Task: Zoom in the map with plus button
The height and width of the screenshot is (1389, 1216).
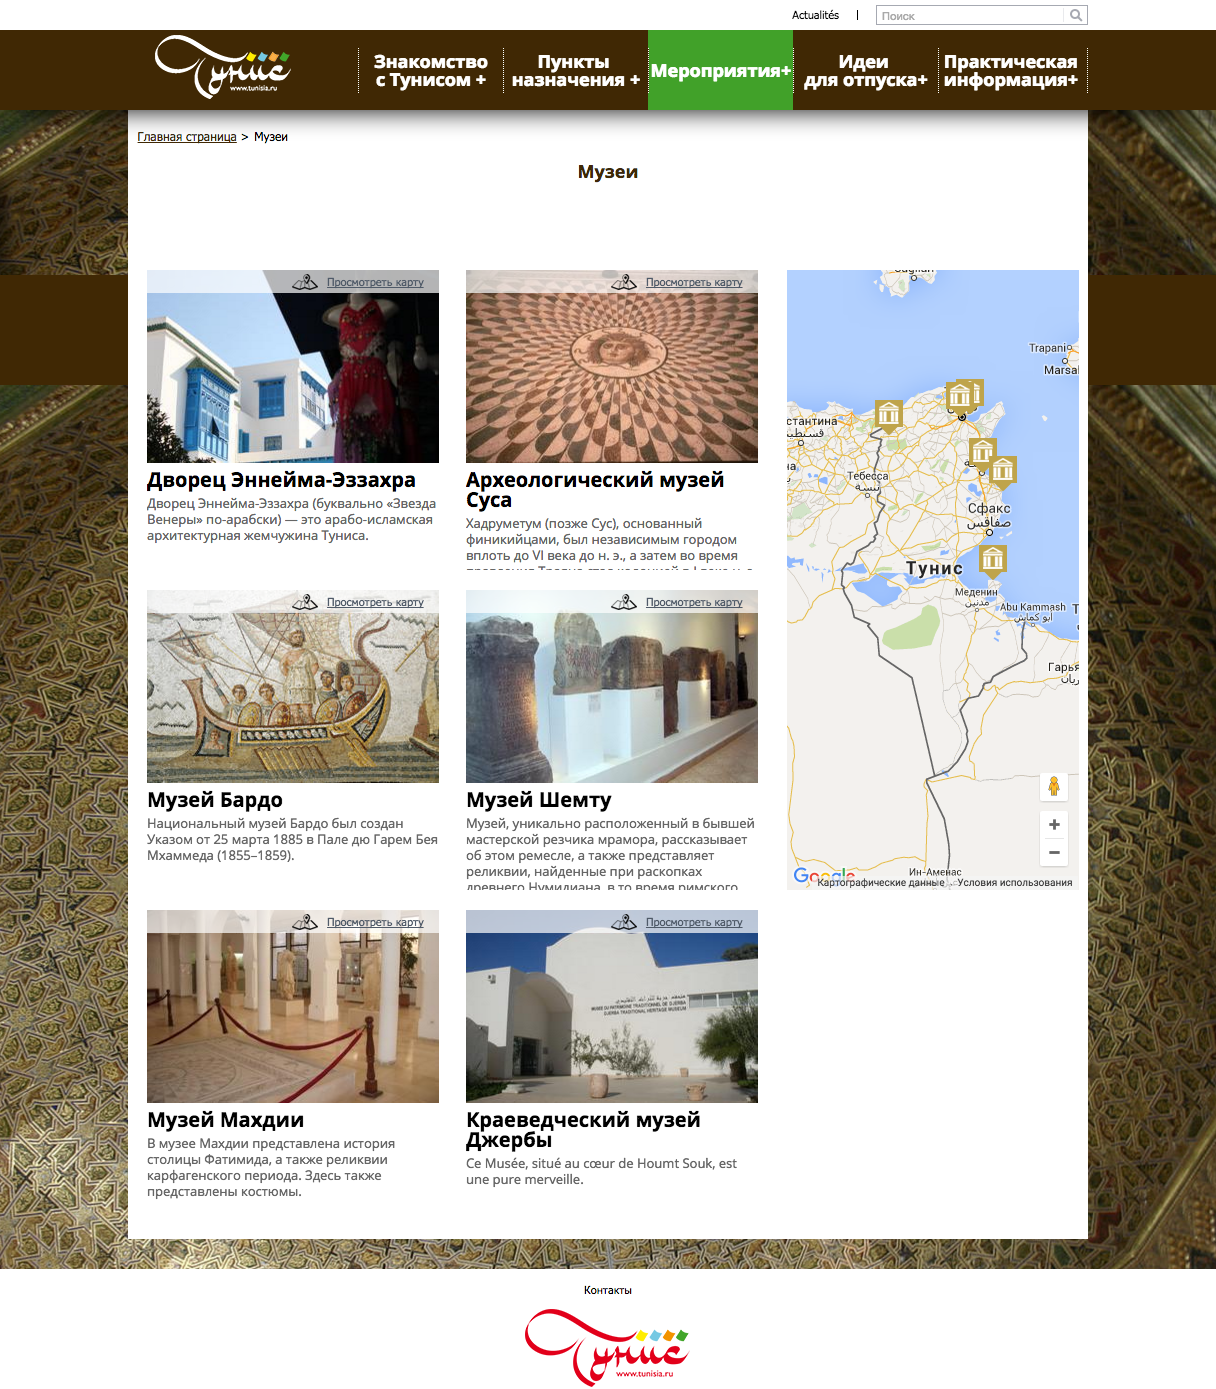Action: (x=1054, y=824)
